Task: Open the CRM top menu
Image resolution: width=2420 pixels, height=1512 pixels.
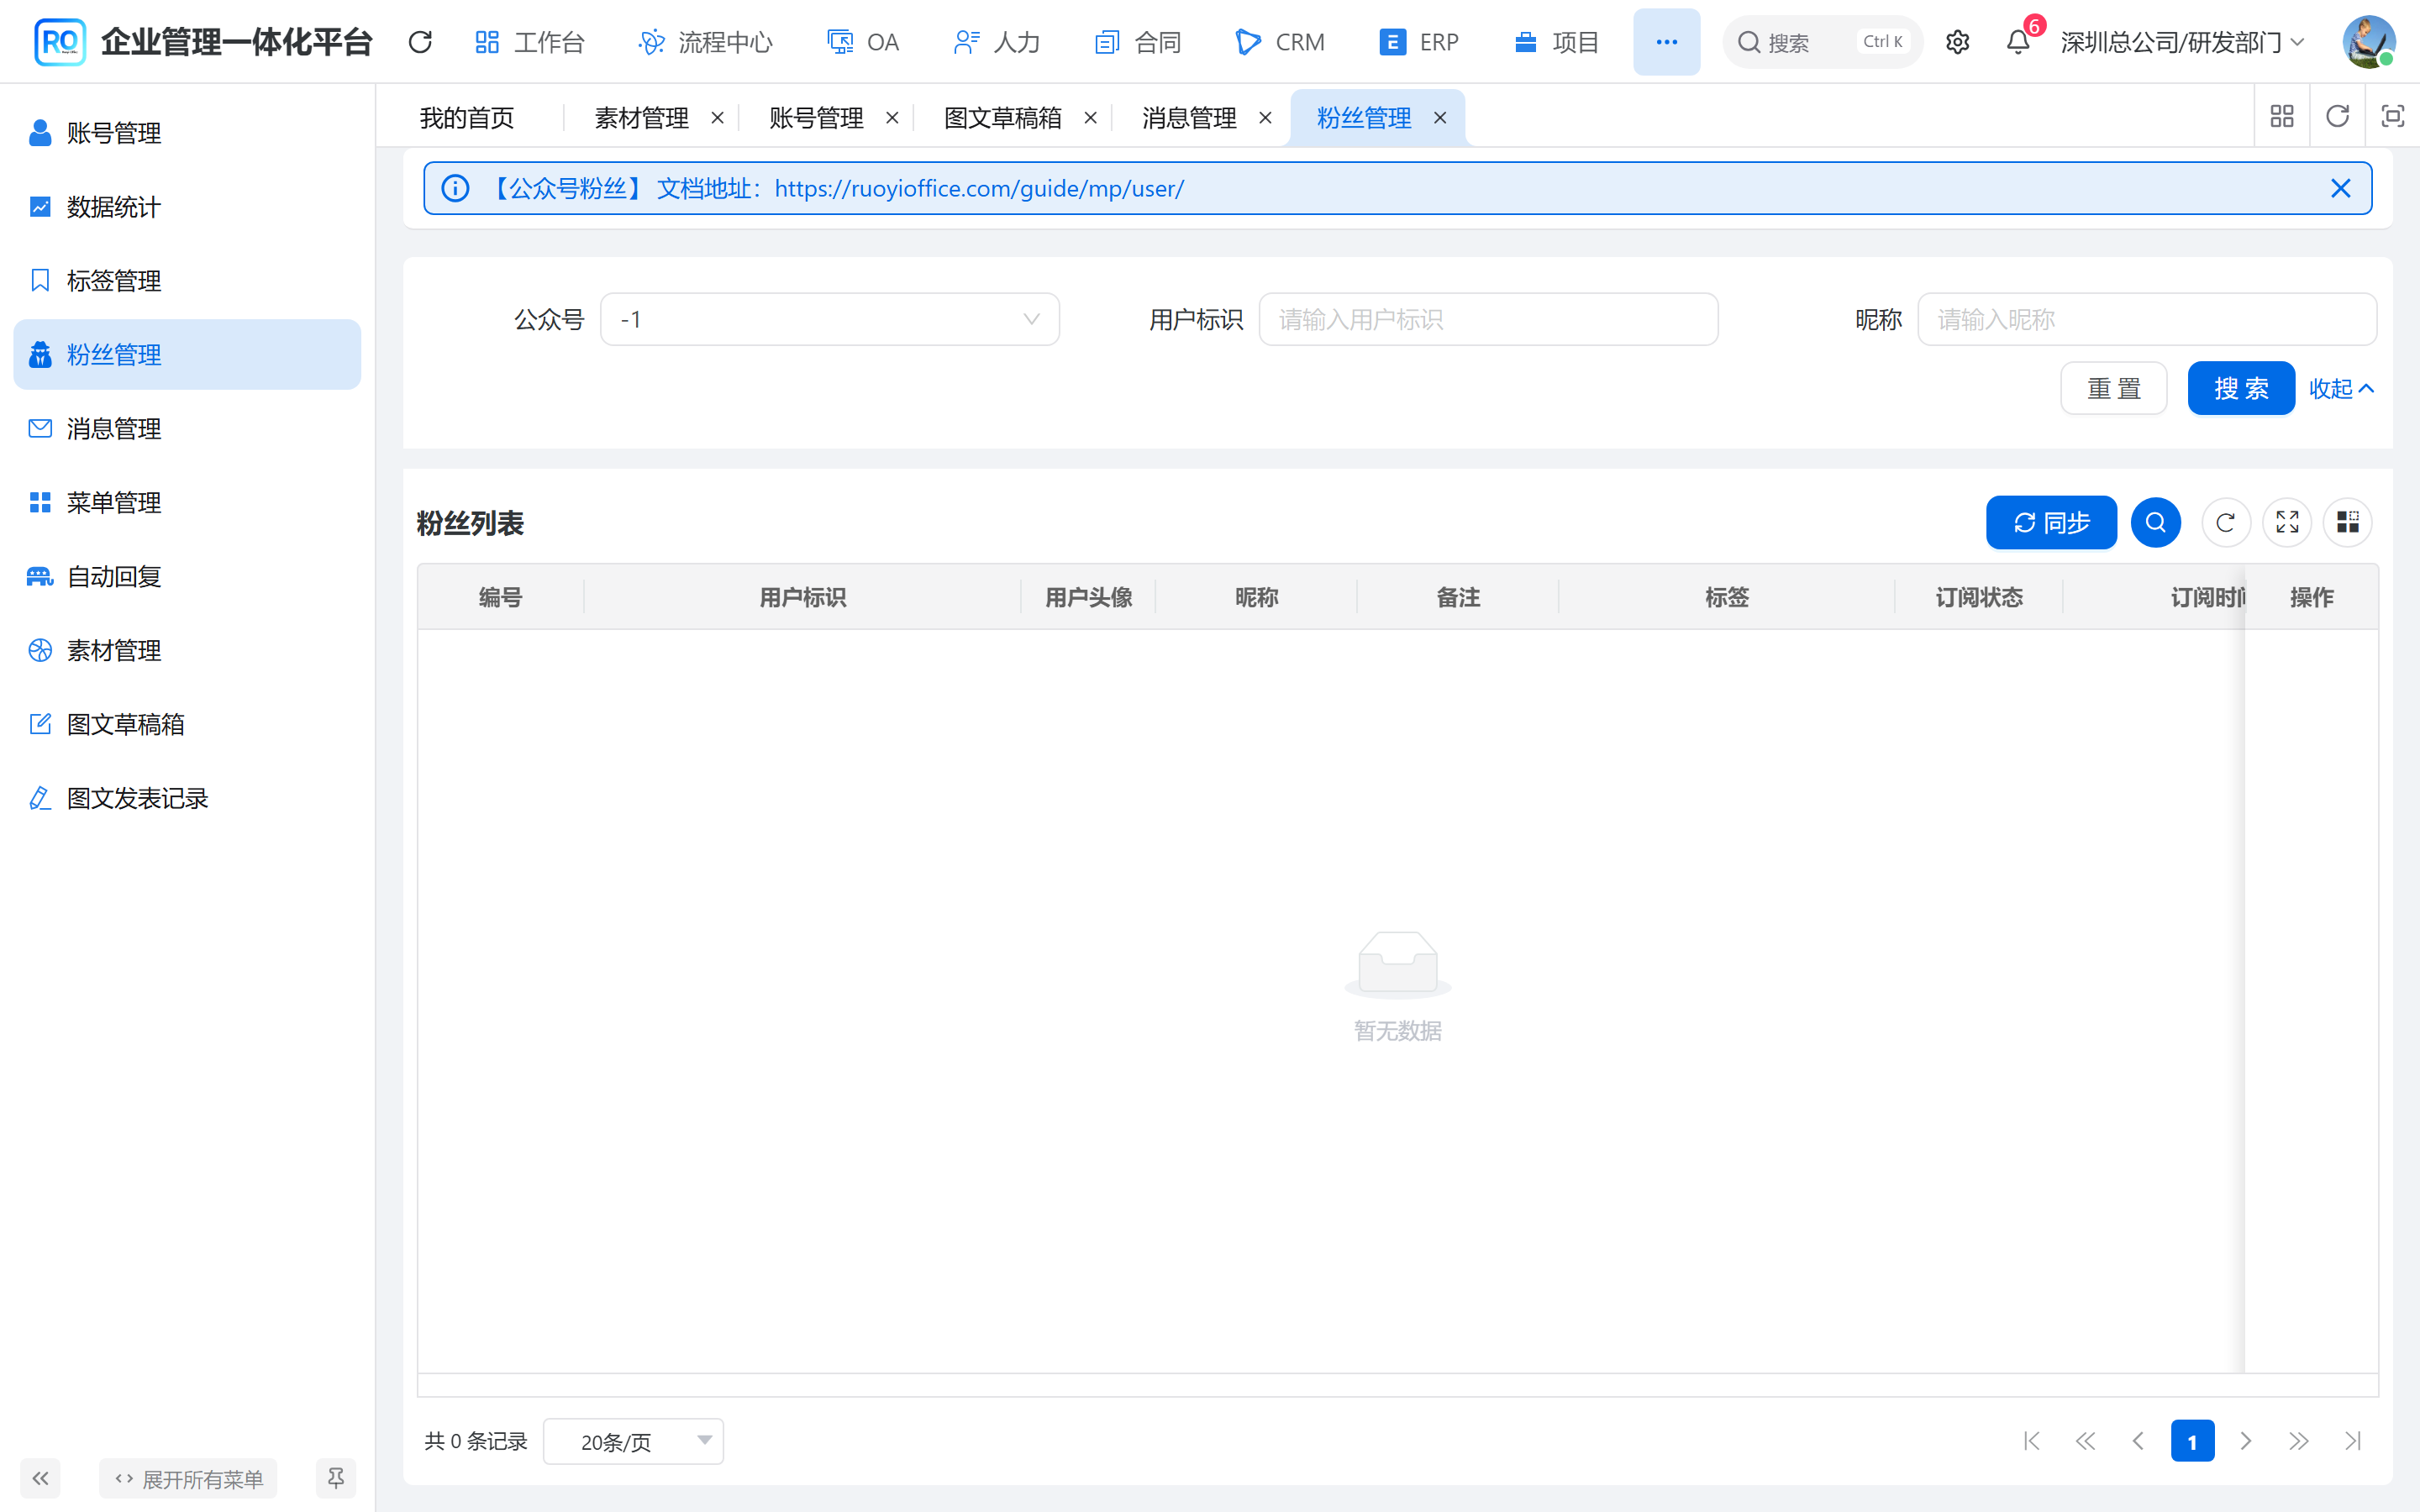Action: tap(1280, 42)
